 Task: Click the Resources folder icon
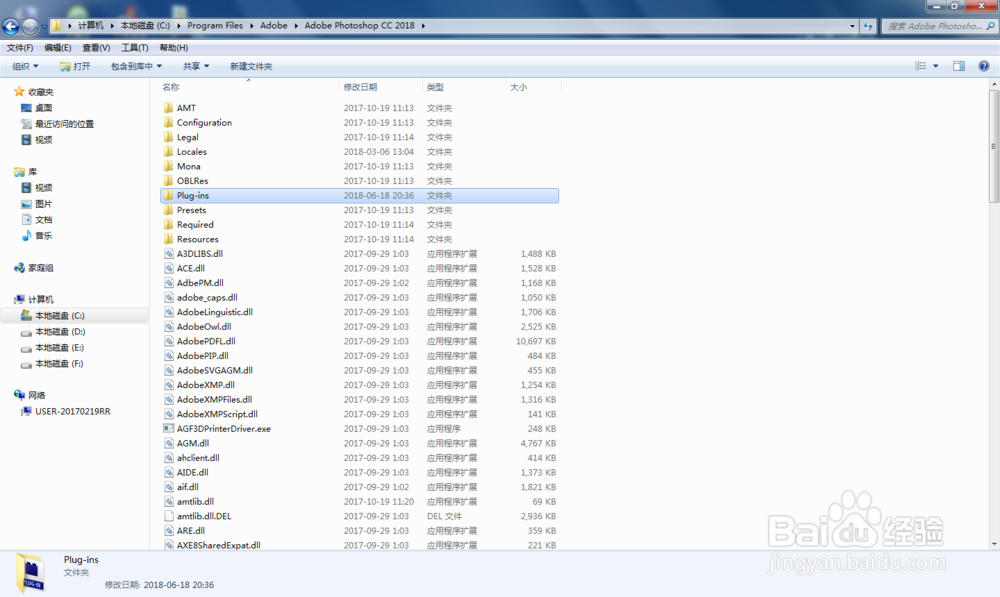coord(168,239)
